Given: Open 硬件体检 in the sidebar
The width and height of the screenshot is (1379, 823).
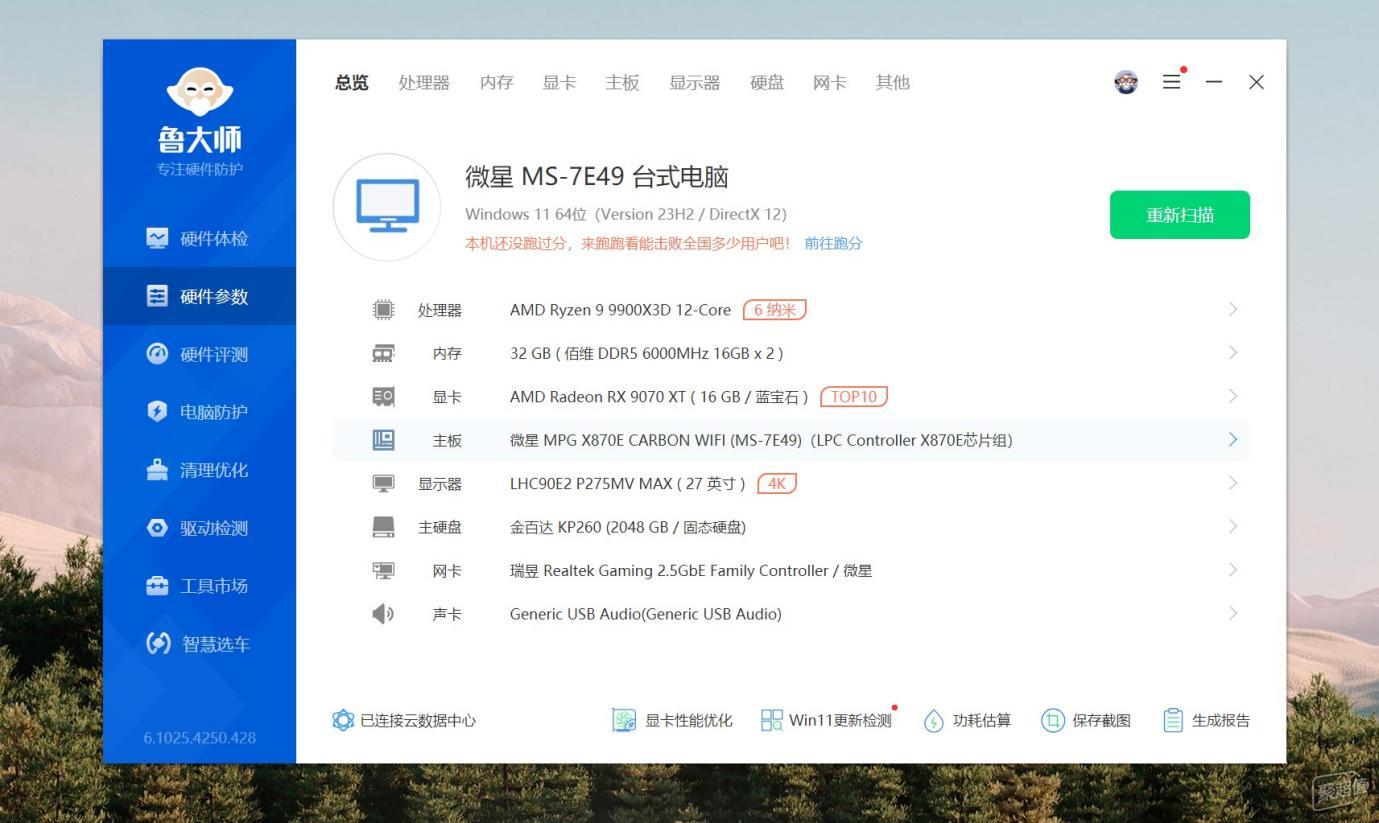Looking at the screenshot, I should pyautogui.click(x=199, y=238).
